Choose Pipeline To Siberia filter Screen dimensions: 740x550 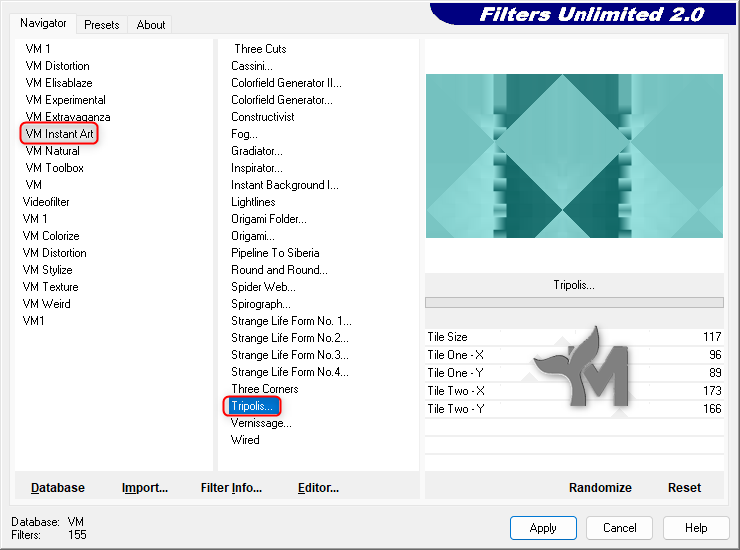275,253
